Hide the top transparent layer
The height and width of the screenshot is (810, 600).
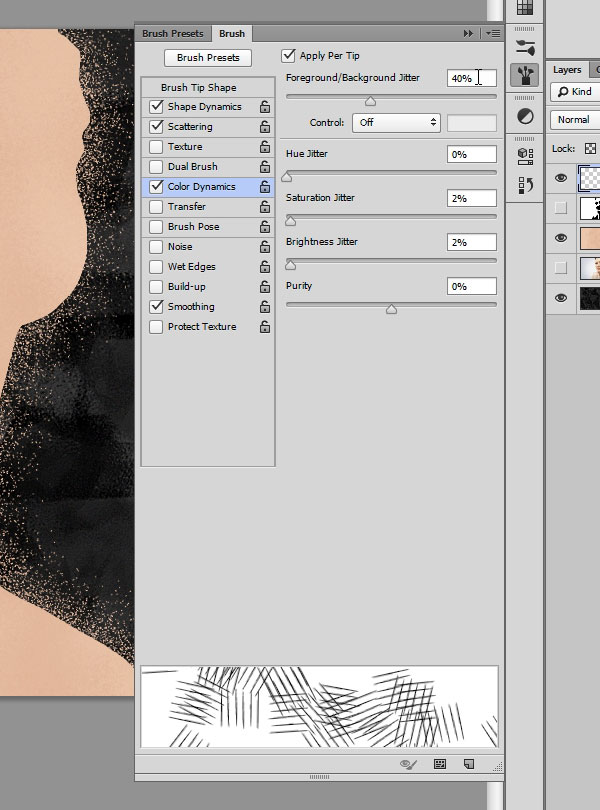coord(561,178)
